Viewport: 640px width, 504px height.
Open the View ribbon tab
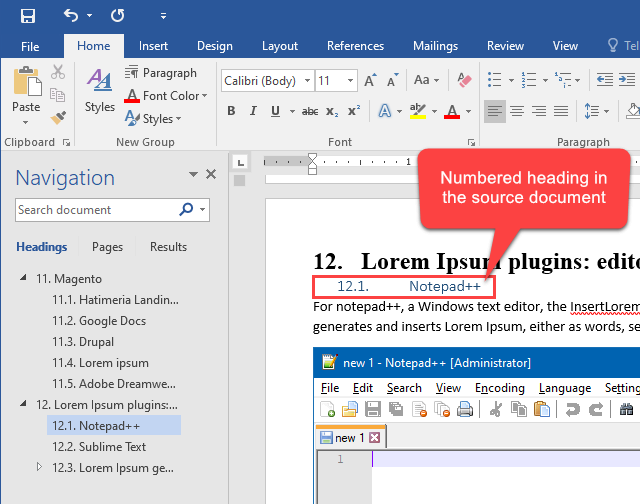coord(565,46)
